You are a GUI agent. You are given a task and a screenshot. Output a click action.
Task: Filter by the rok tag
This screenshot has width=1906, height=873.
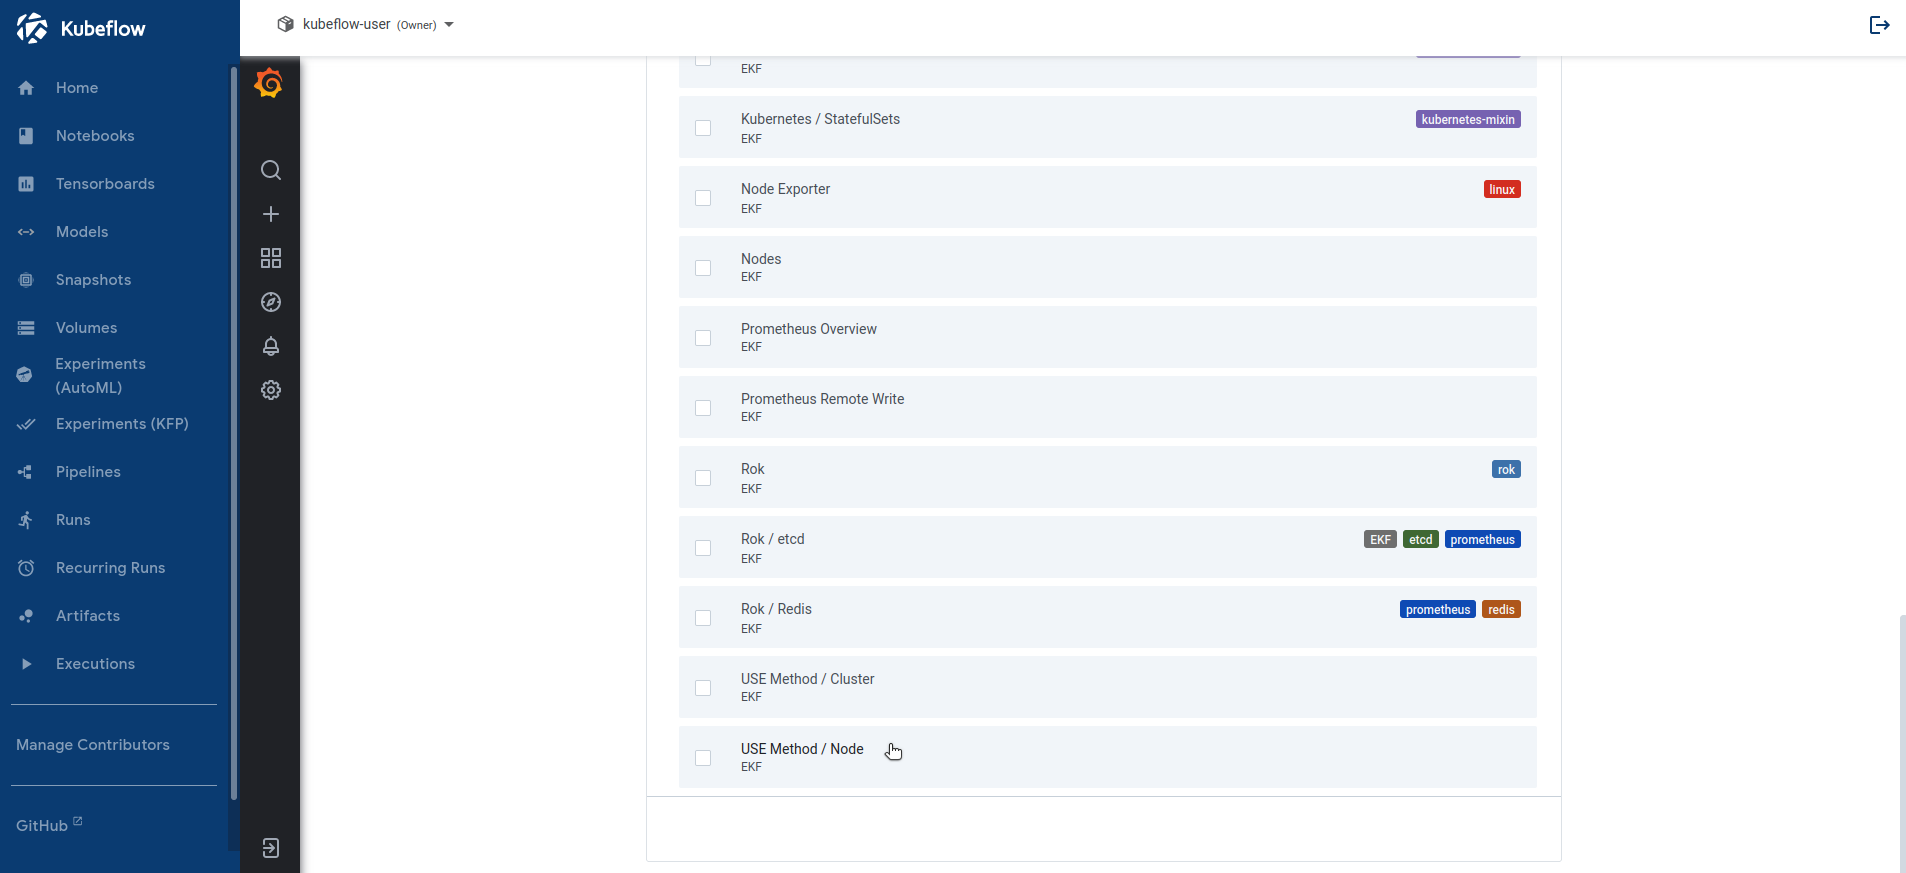point(1506,469)
